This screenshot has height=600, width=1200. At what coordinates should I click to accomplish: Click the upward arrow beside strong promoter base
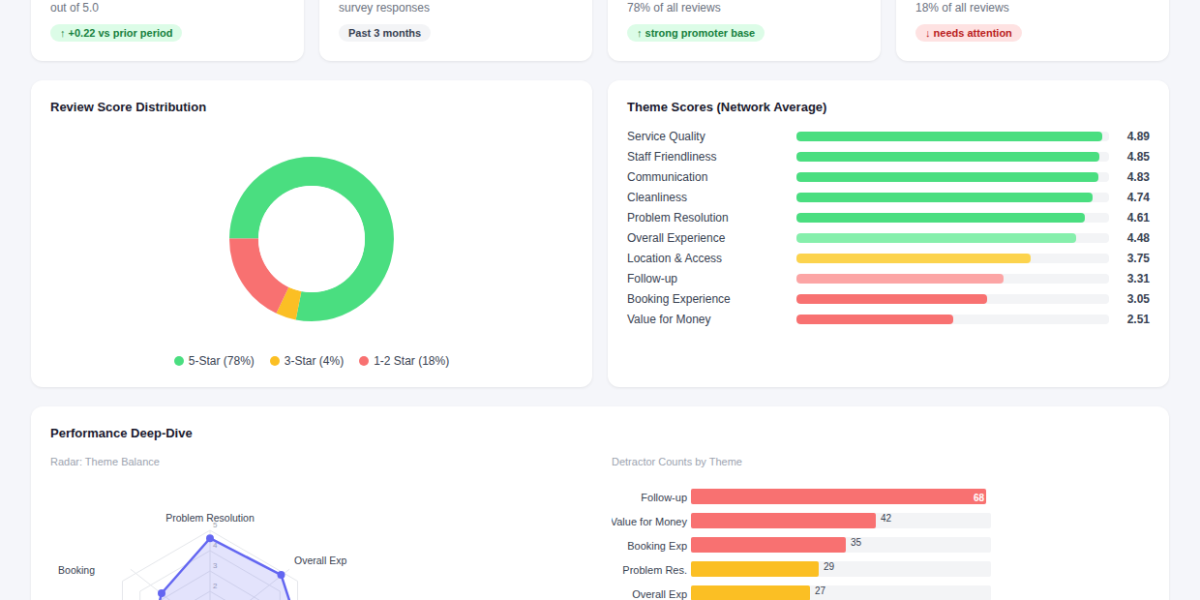tap(639, 33)
